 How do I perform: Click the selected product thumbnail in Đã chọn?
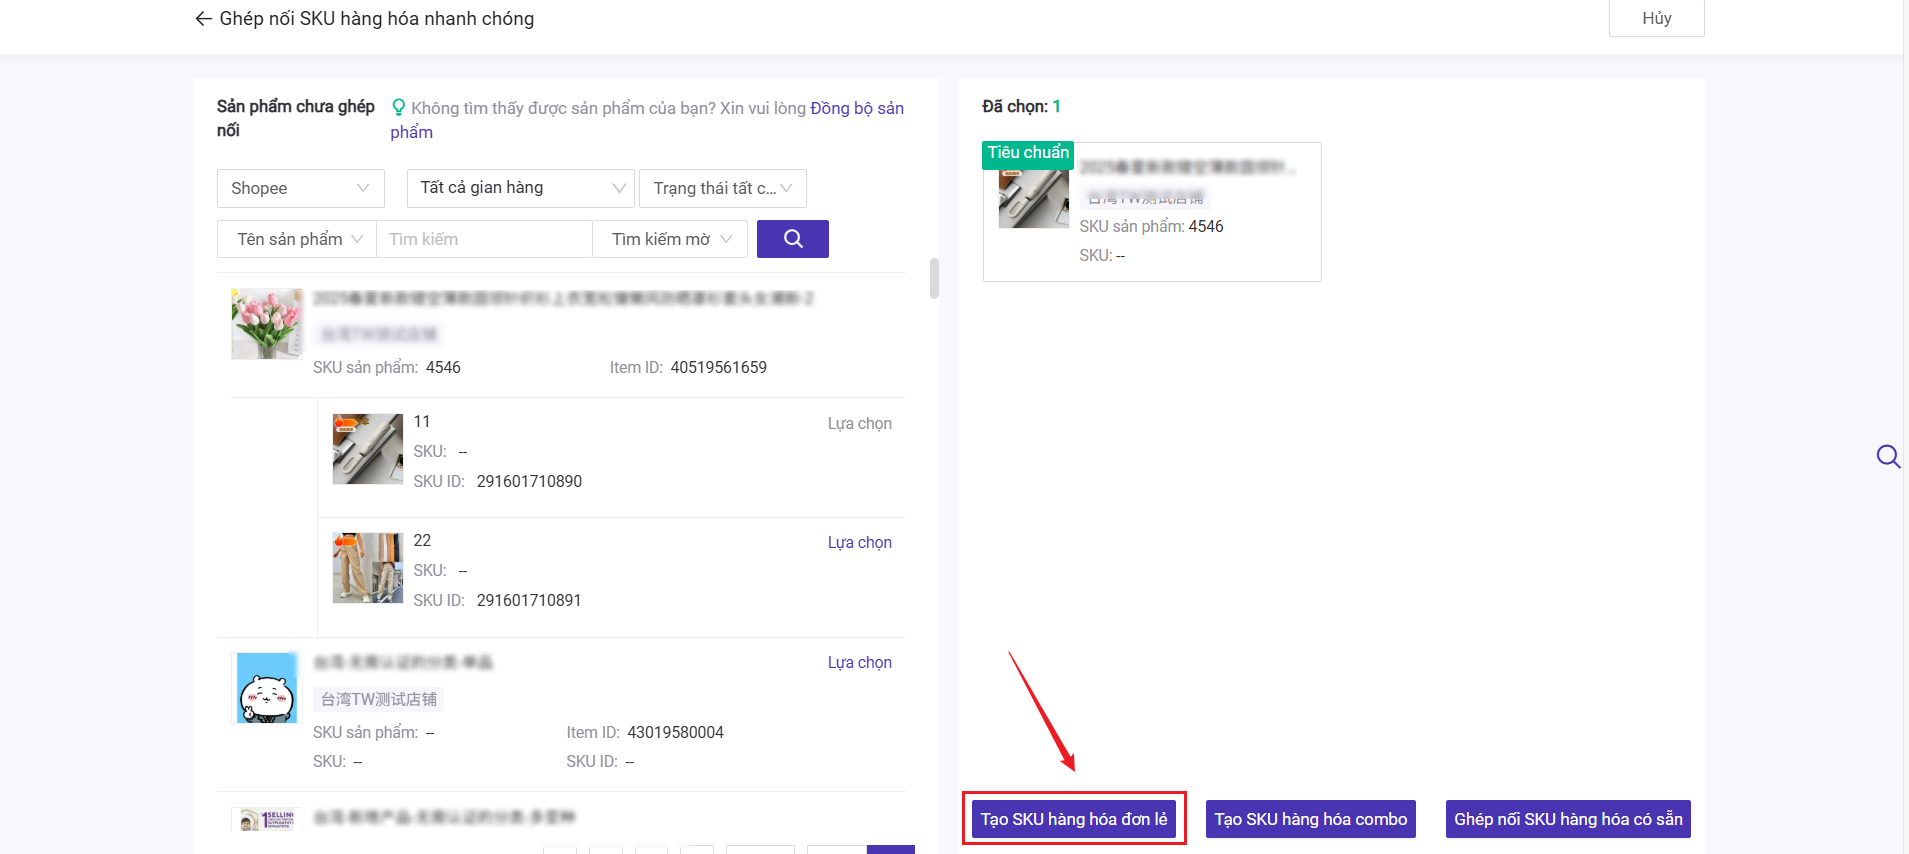(x=1034, y=198)
